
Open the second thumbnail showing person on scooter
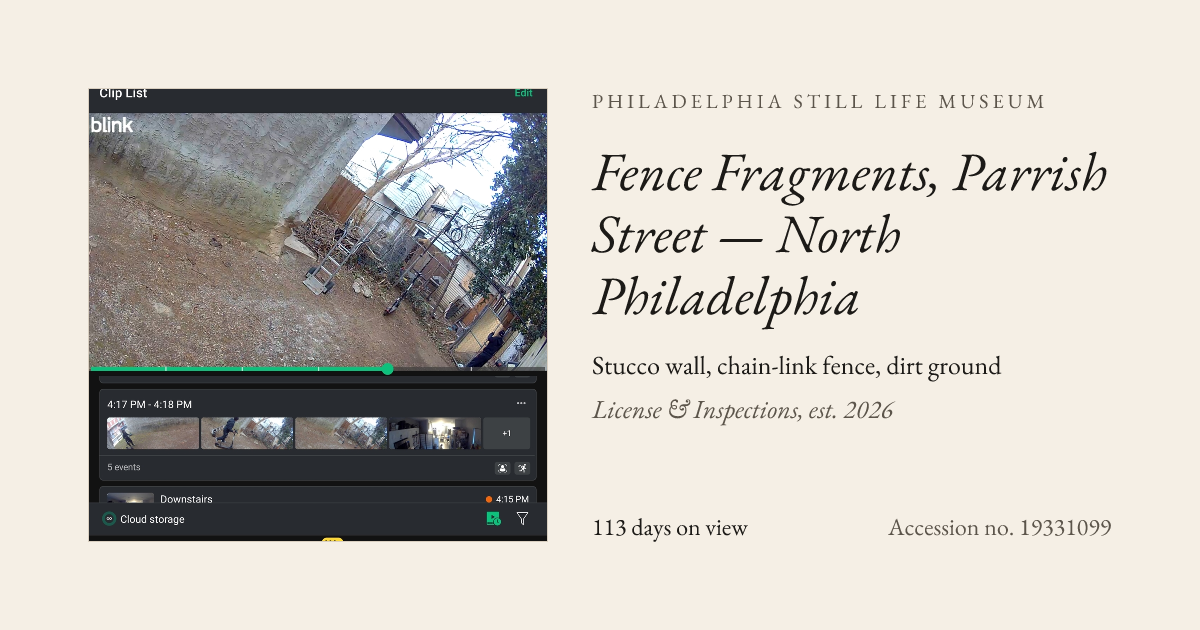(247, 433)
